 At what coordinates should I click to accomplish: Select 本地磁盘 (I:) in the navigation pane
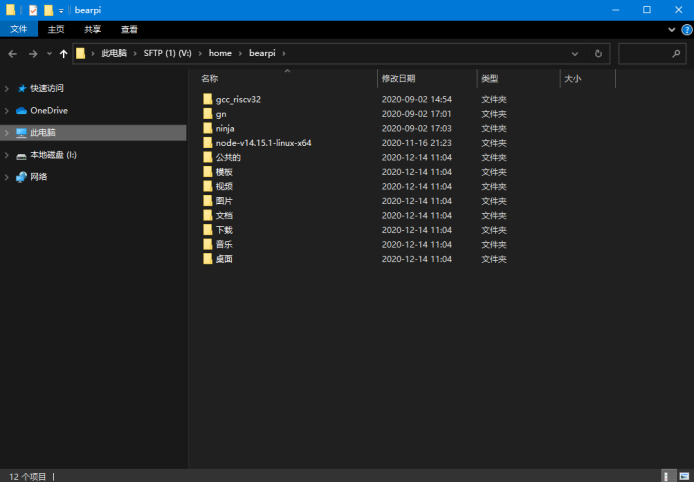point(53,155)
